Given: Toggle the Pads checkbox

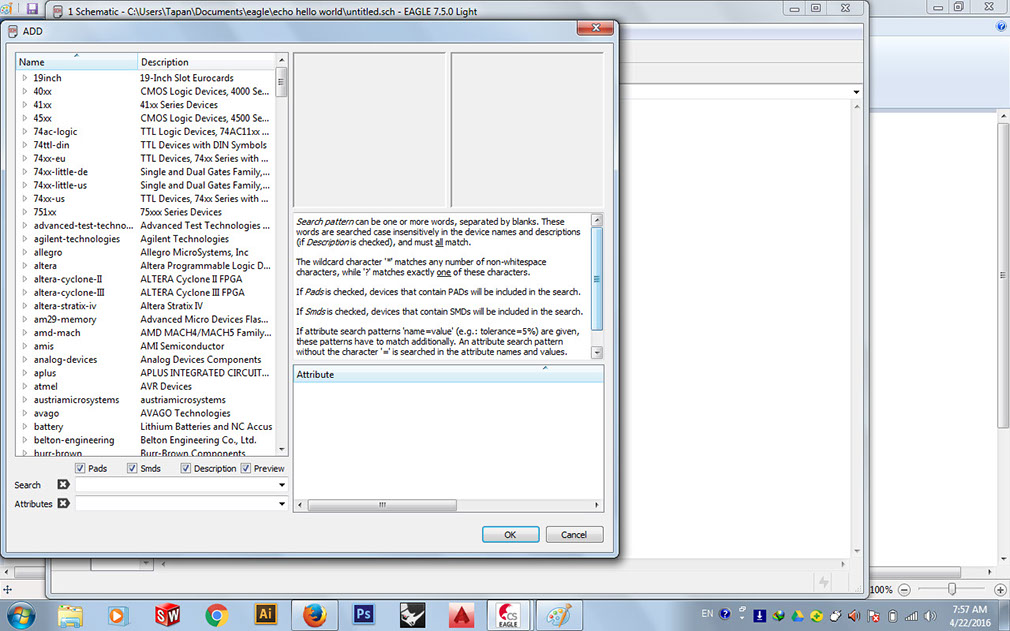Looking at the screenshot, I should point(80,468).
